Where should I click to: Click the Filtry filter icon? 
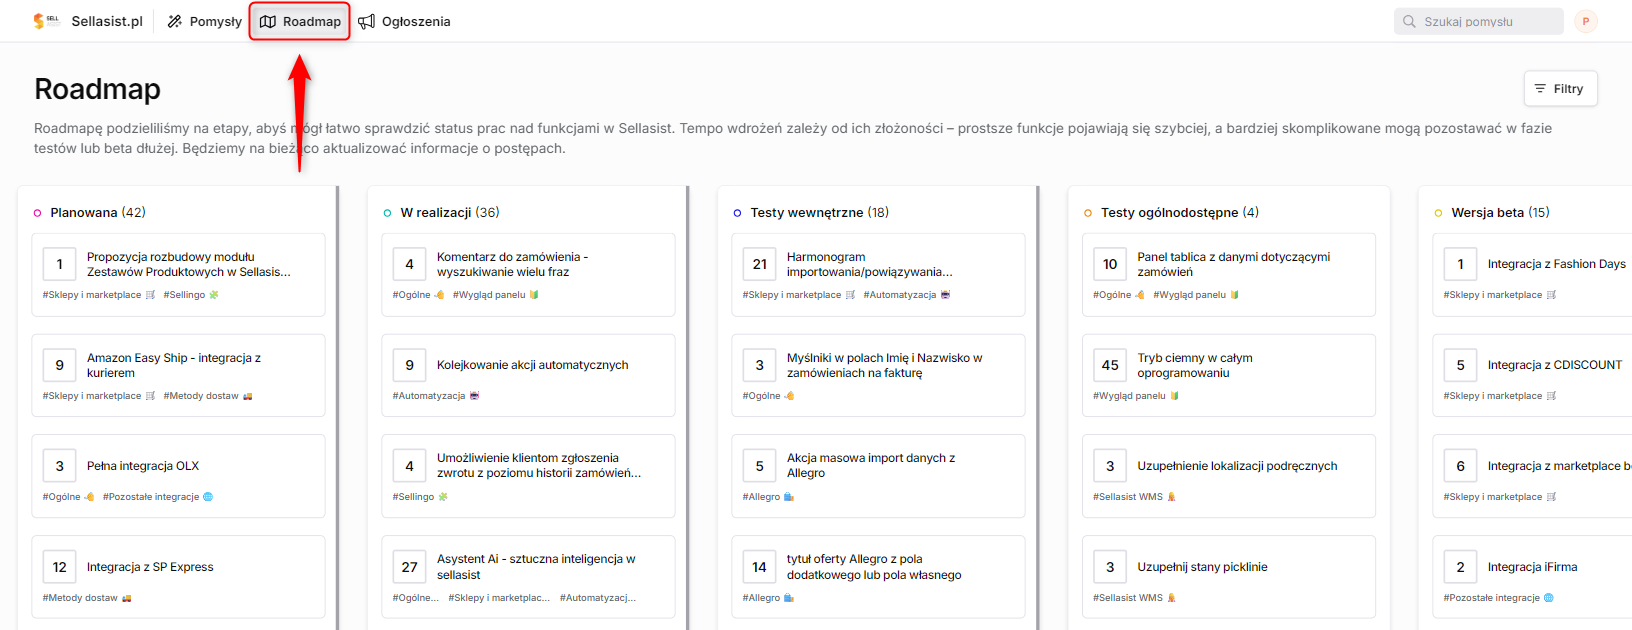(x=1540, y=89)
